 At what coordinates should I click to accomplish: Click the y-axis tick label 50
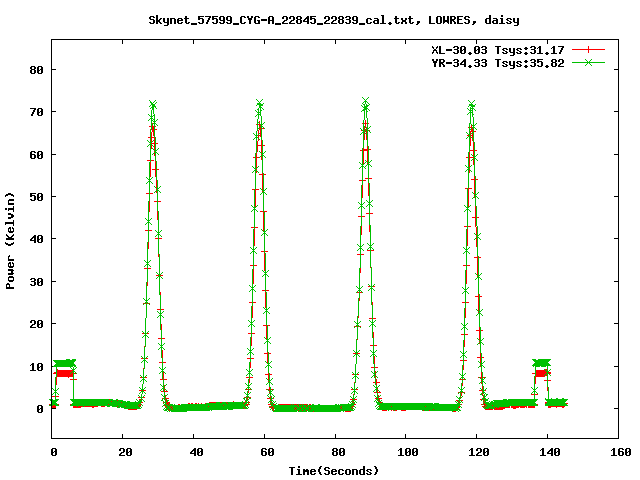point(36,197)
